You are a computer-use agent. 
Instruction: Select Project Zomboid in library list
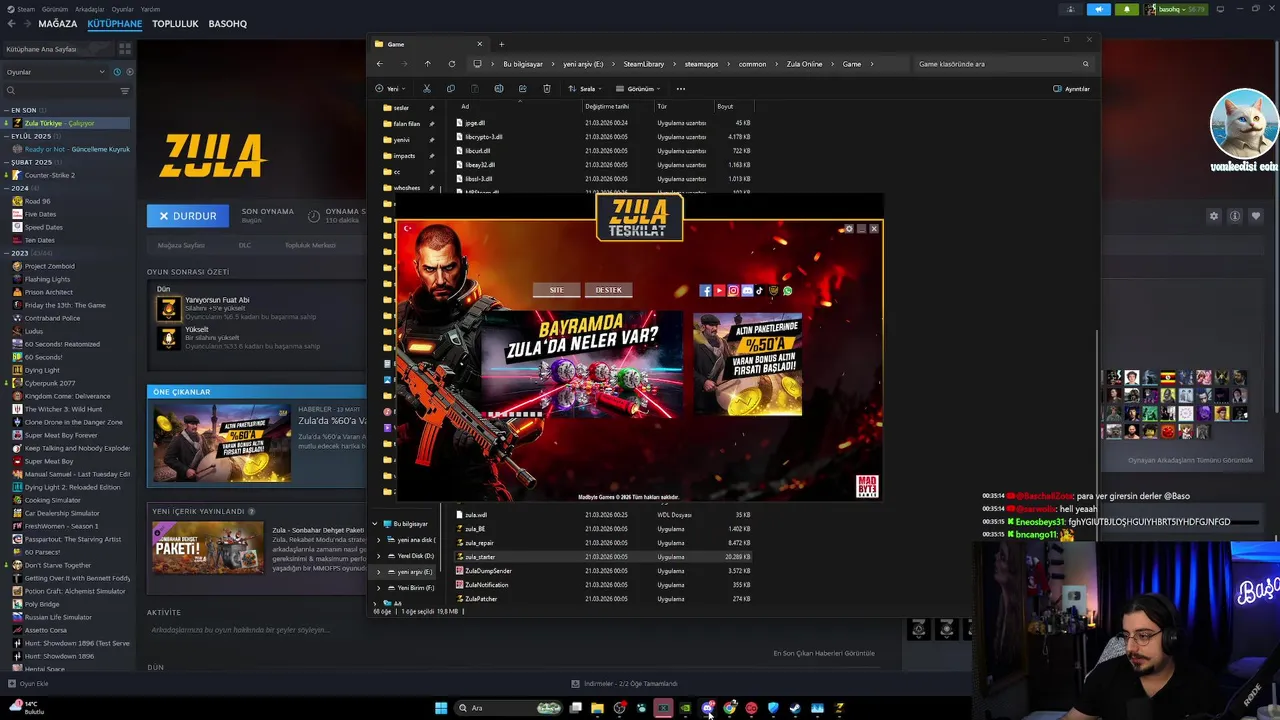49,266
